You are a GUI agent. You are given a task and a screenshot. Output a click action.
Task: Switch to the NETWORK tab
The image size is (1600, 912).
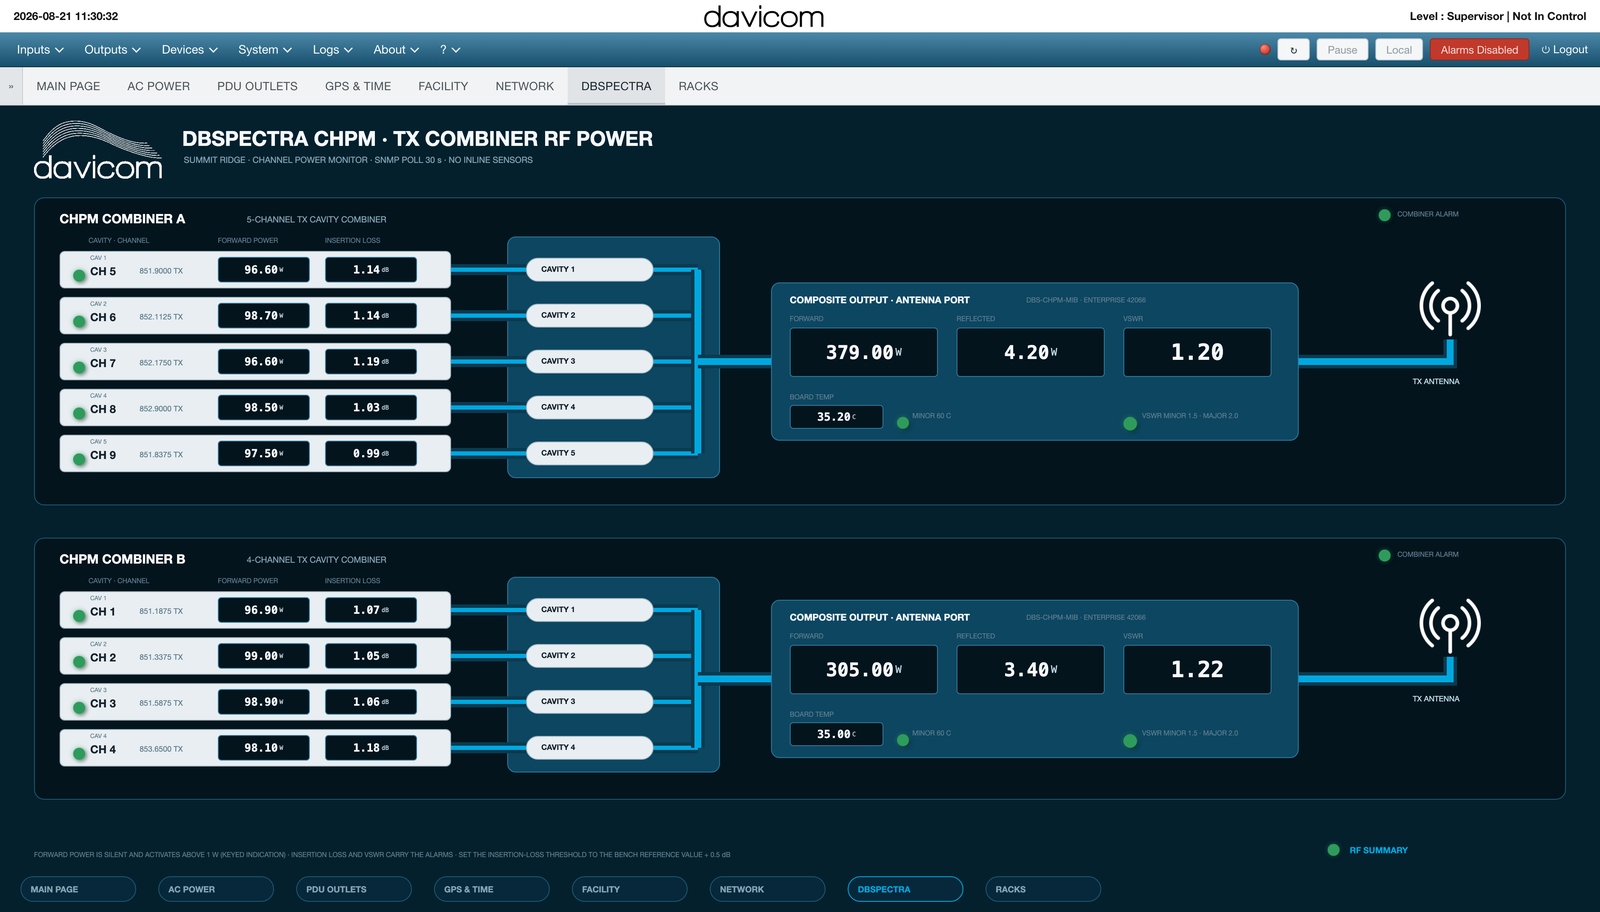coord(524,86)
